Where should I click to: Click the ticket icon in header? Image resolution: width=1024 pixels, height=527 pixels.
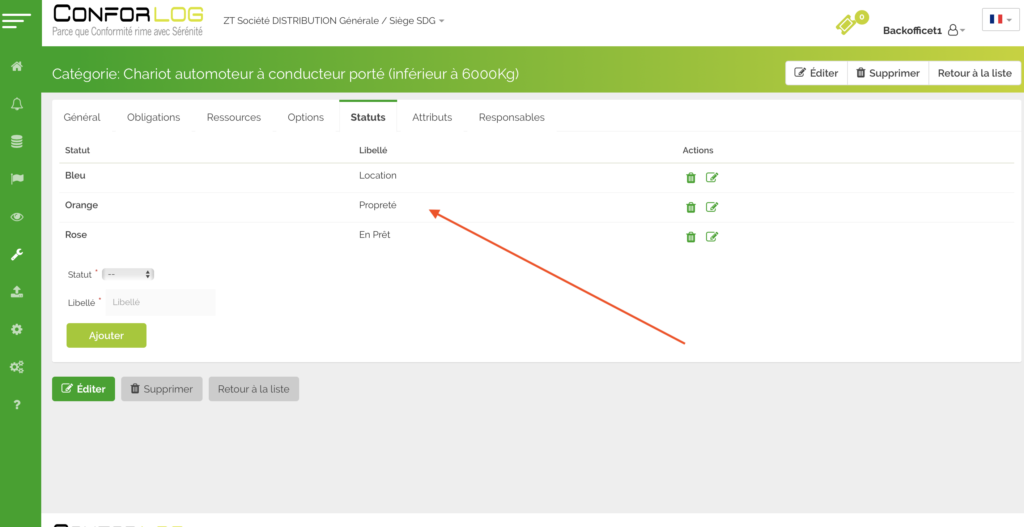point(848,23)
